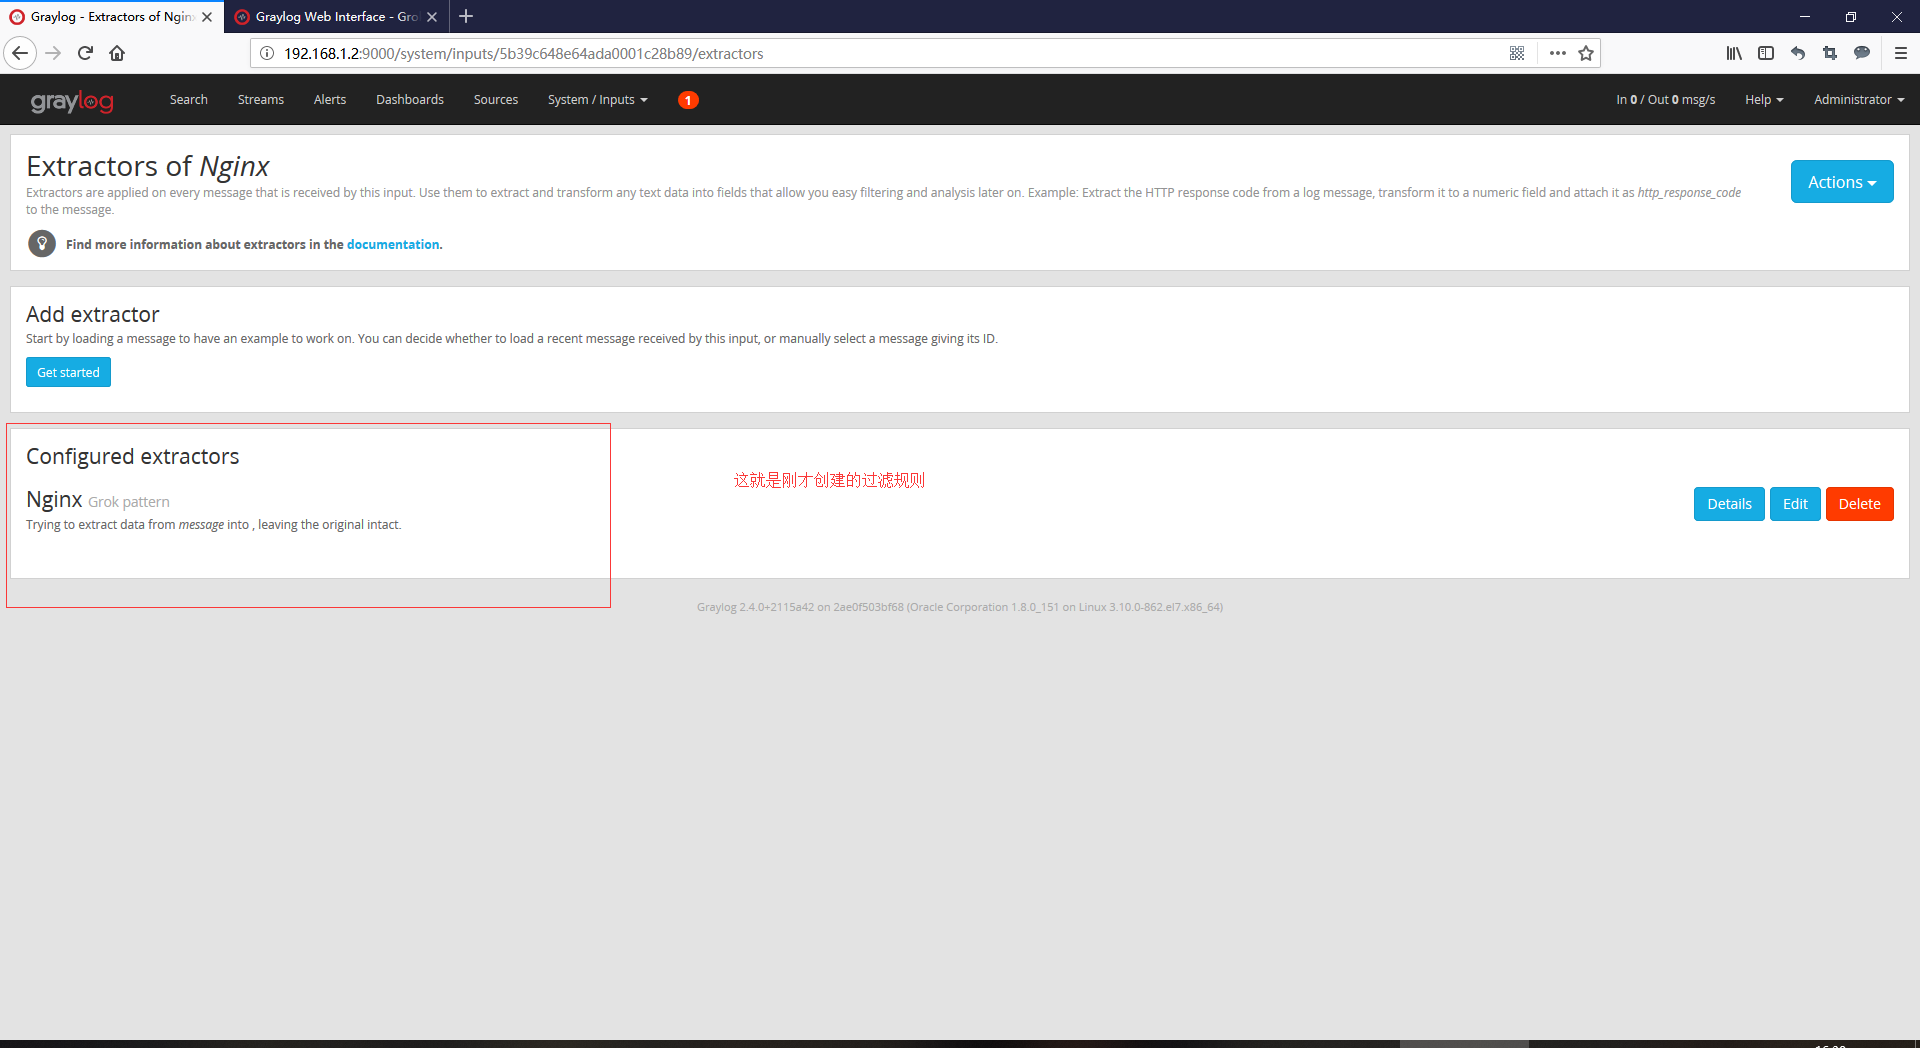Screen dimensions: 1920x1048
Task: Close the Graylog Web Interface tab
Action: 432,17
